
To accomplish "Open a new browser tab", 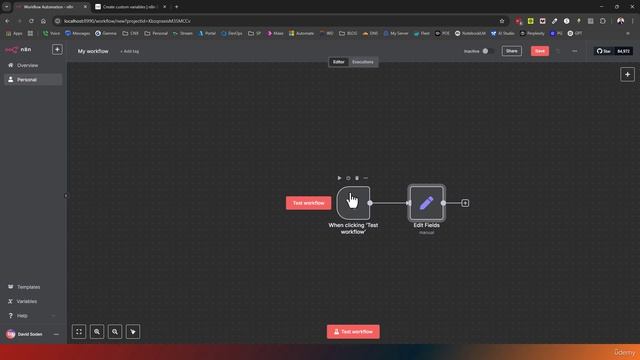I will [x=176, y=7].
